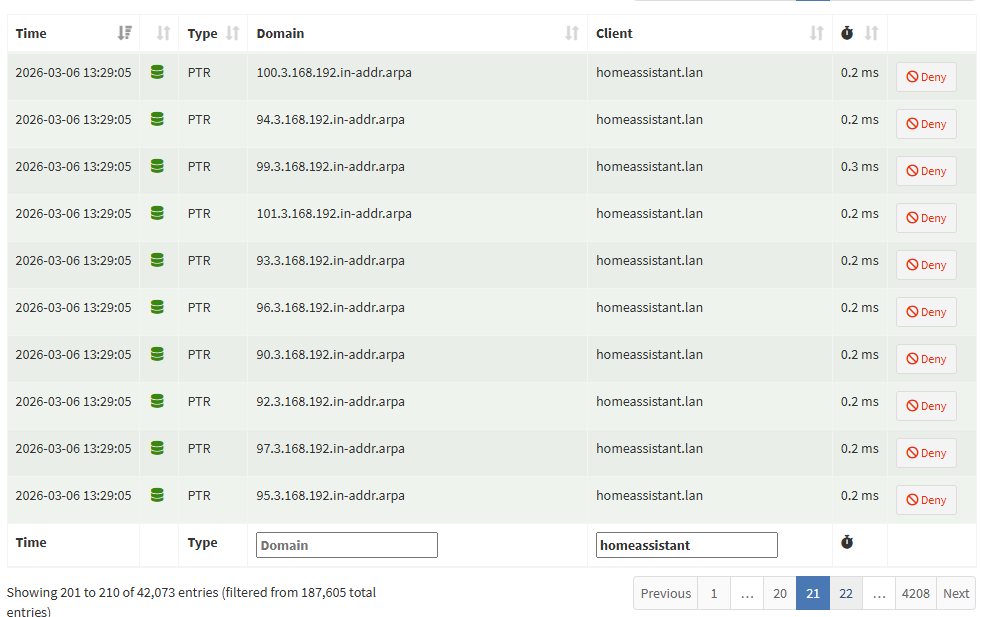Jump to page 22
Viewport: 981px width, 617px height.
tap(846, 593)
